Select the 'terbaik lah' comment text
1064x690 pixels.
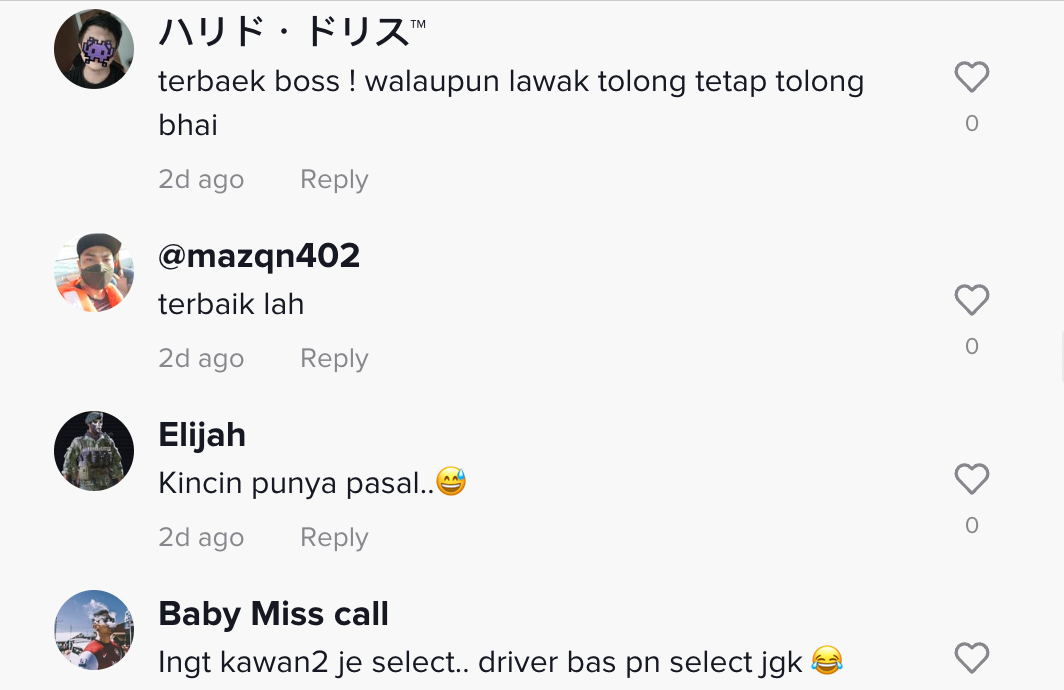click(231, 304)
